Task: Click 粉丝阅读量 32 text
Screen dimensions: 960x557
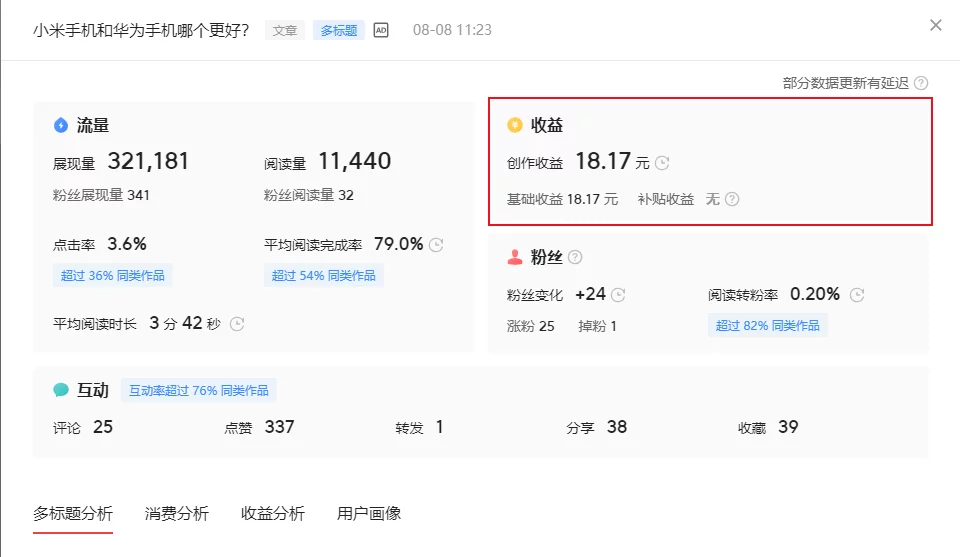Action: [x=309, y=195]
